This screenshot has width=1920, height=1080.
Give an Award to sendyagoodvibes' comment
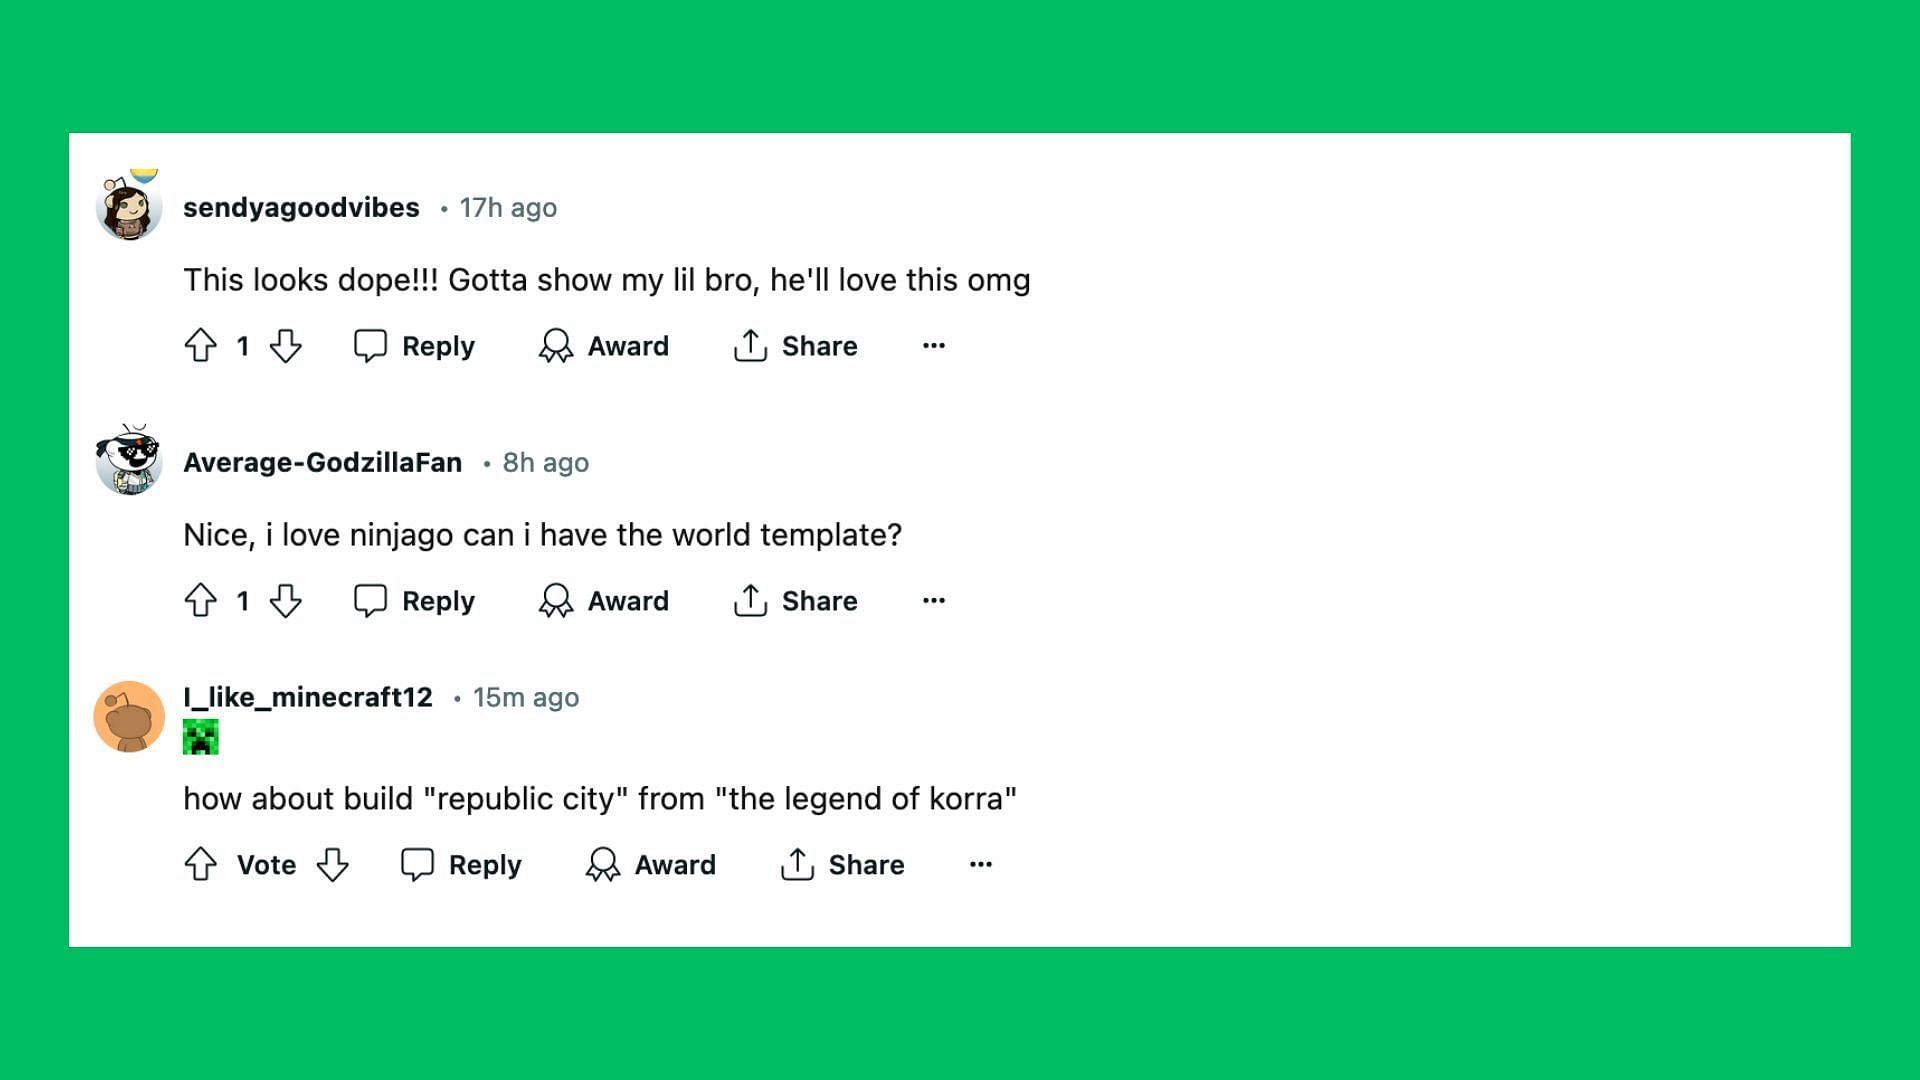pos(604,346)
